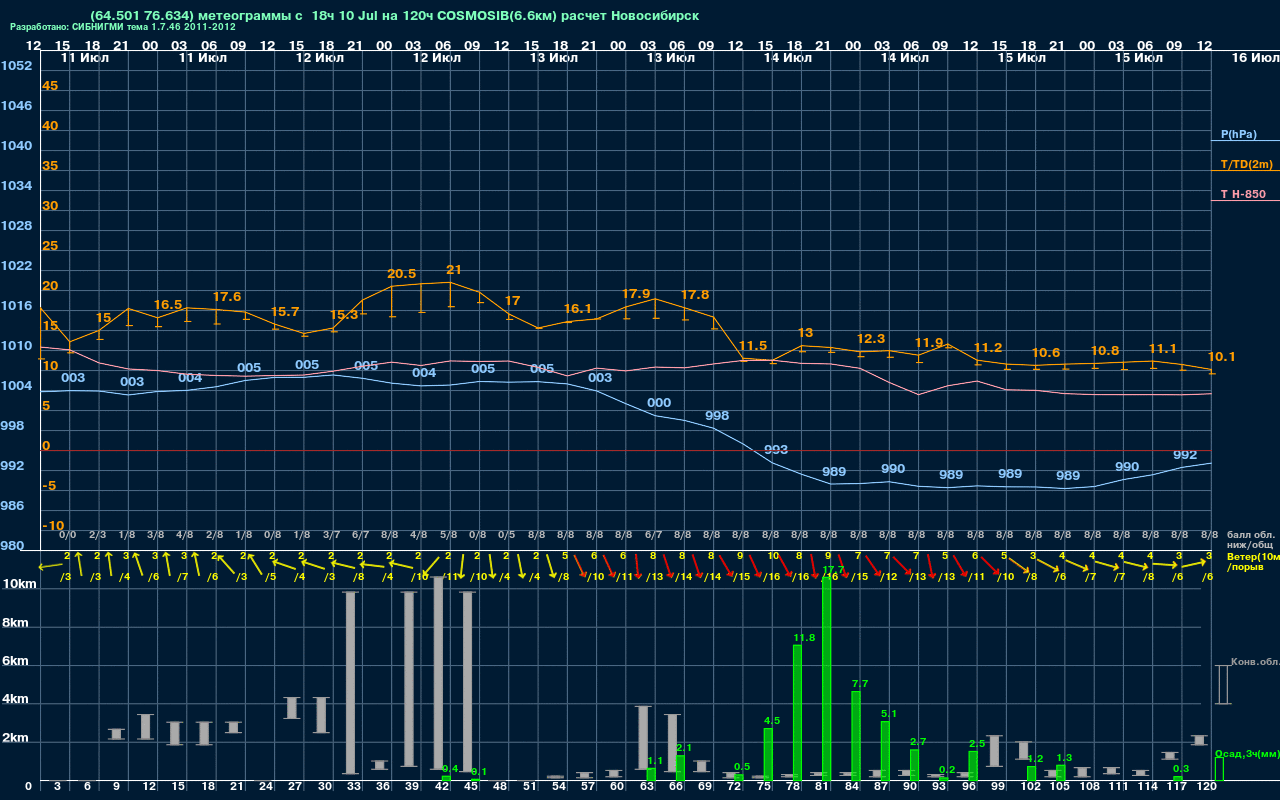
Task: Click the 'Разработано: СИБНИГМИ' credit line
Action: (123, 28)
